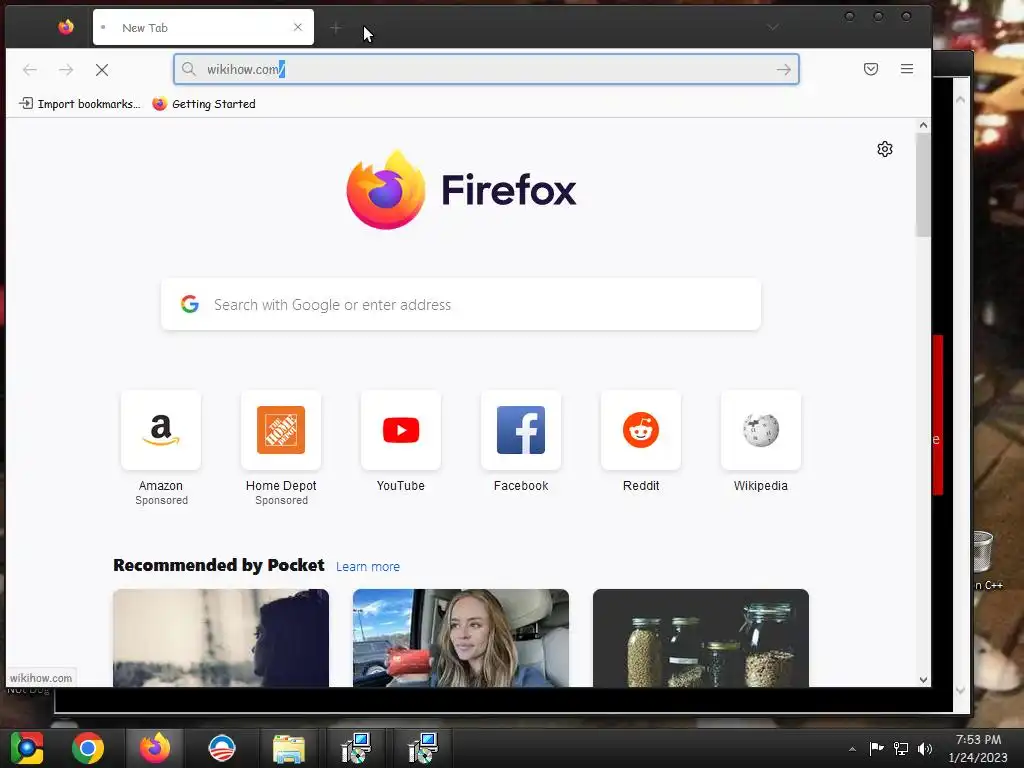Click the Go arrow in address bar
This screenshot has width=1024, height=768.
click(x=783, y=69)
